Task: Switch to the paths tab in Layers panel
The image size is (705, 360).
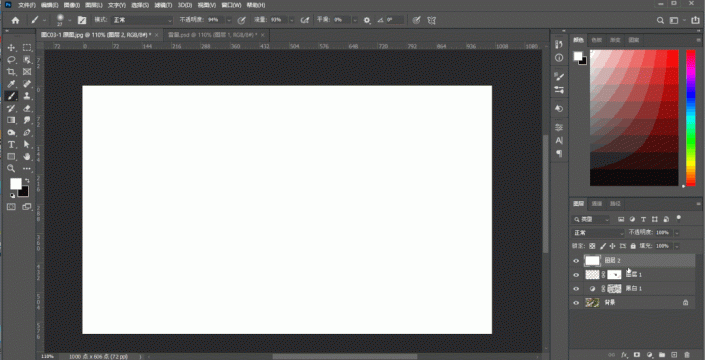Action: [615, 204]
